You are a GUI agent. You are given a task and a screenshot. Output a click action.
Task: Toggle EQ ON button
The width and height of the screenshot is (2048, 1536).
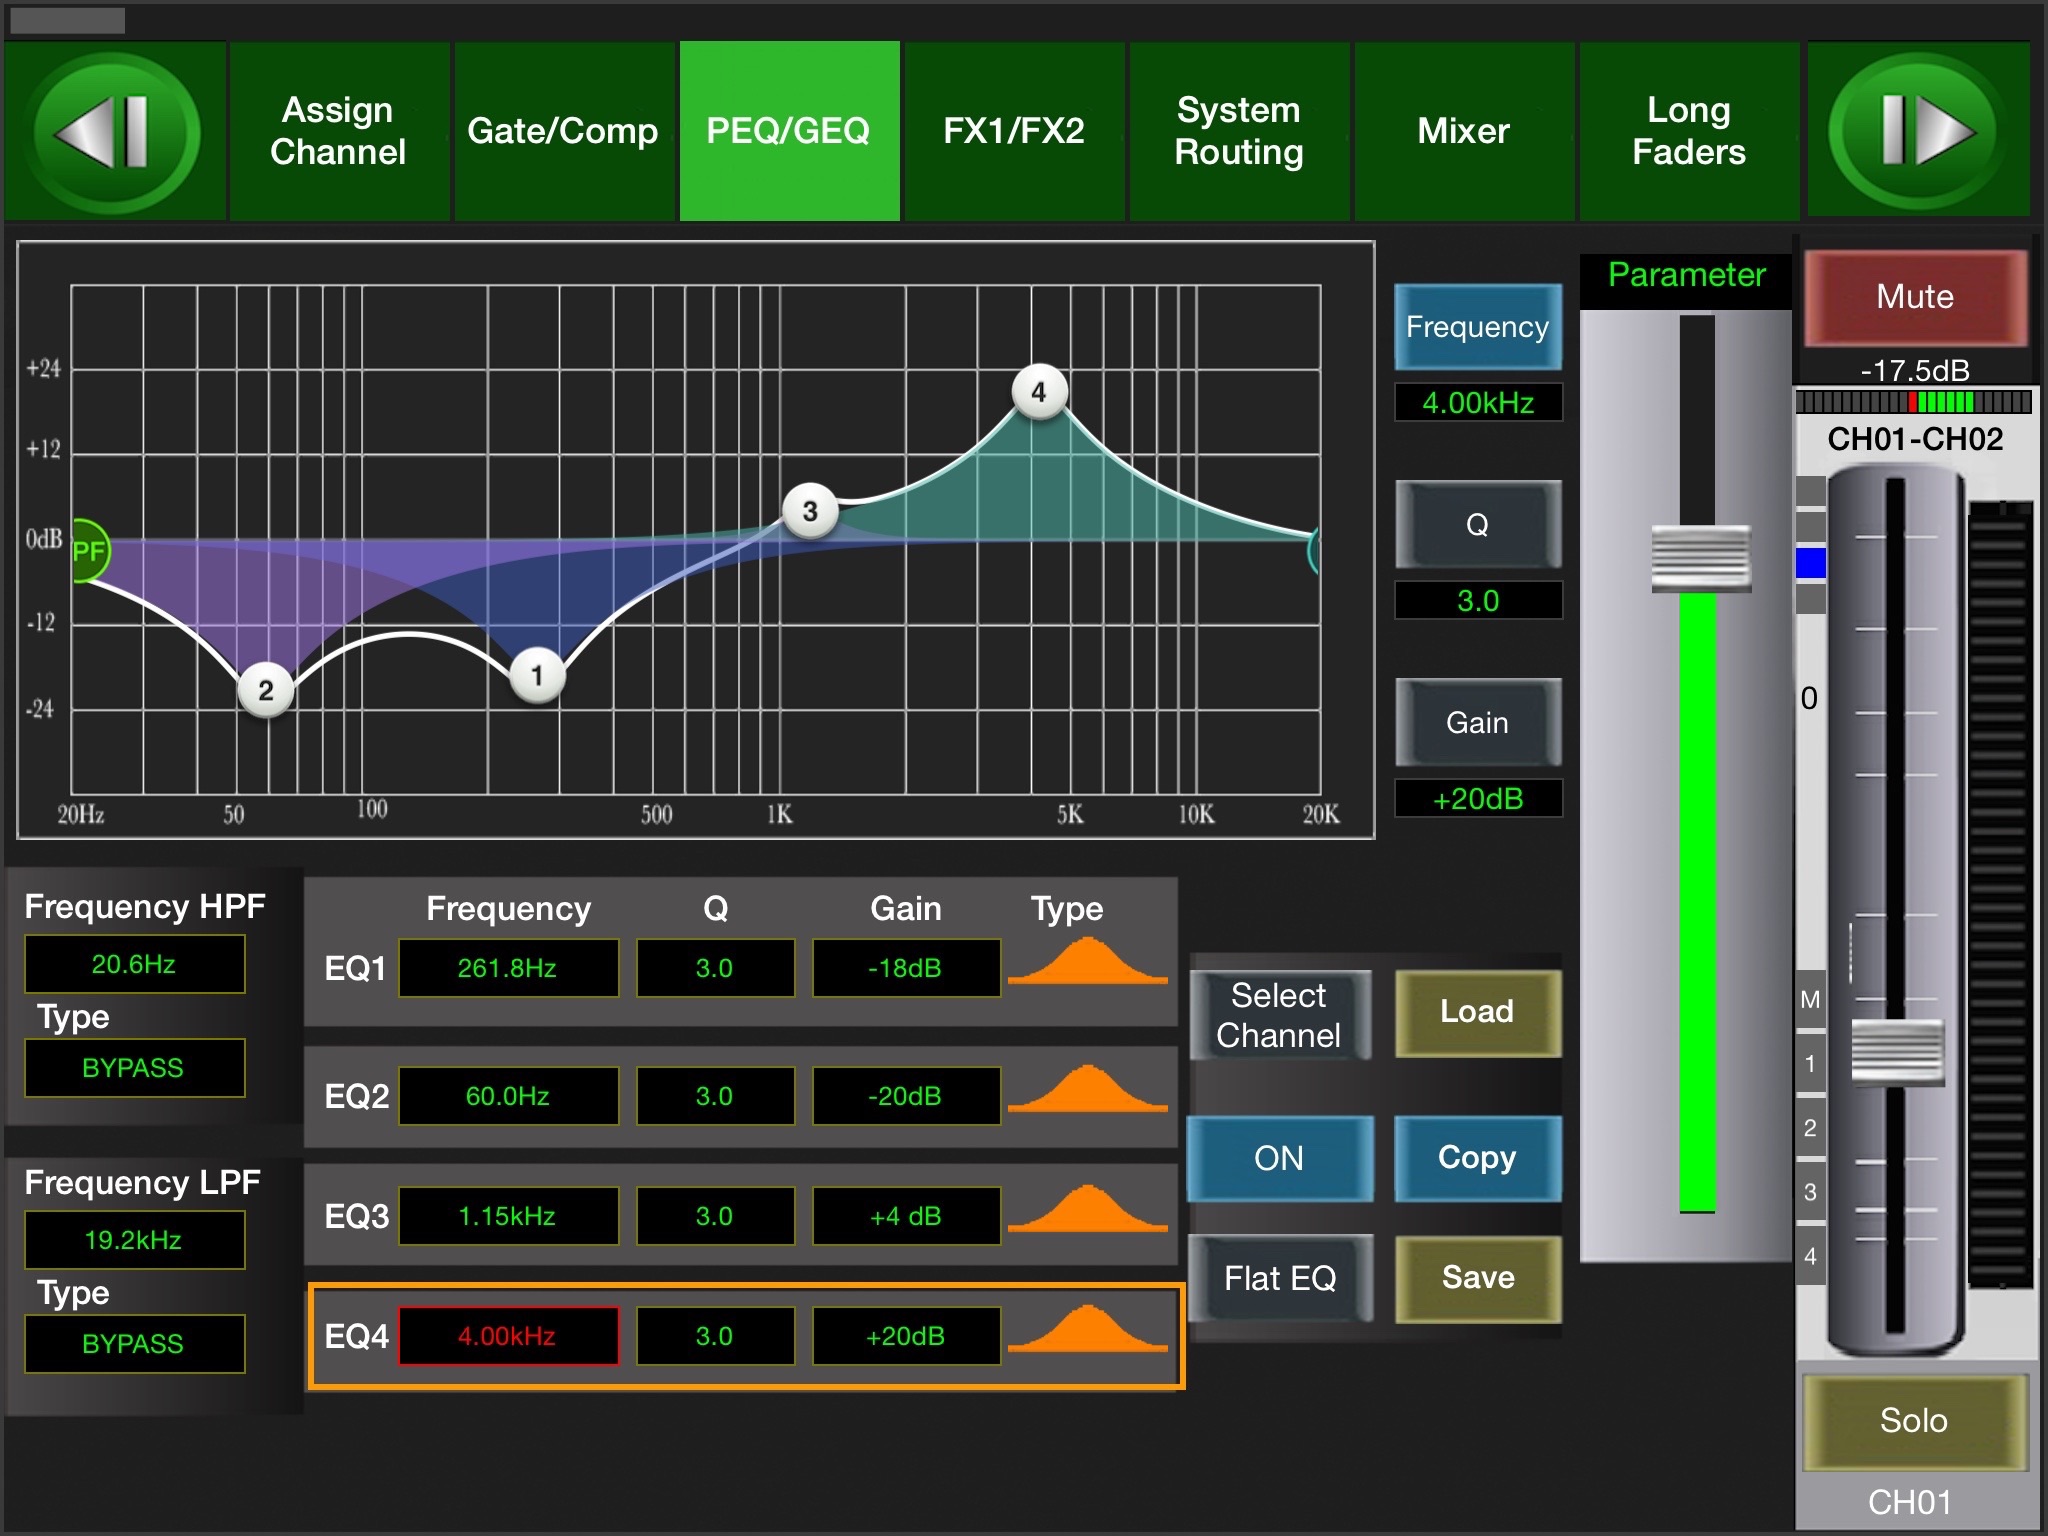tap(1279, 1158)
